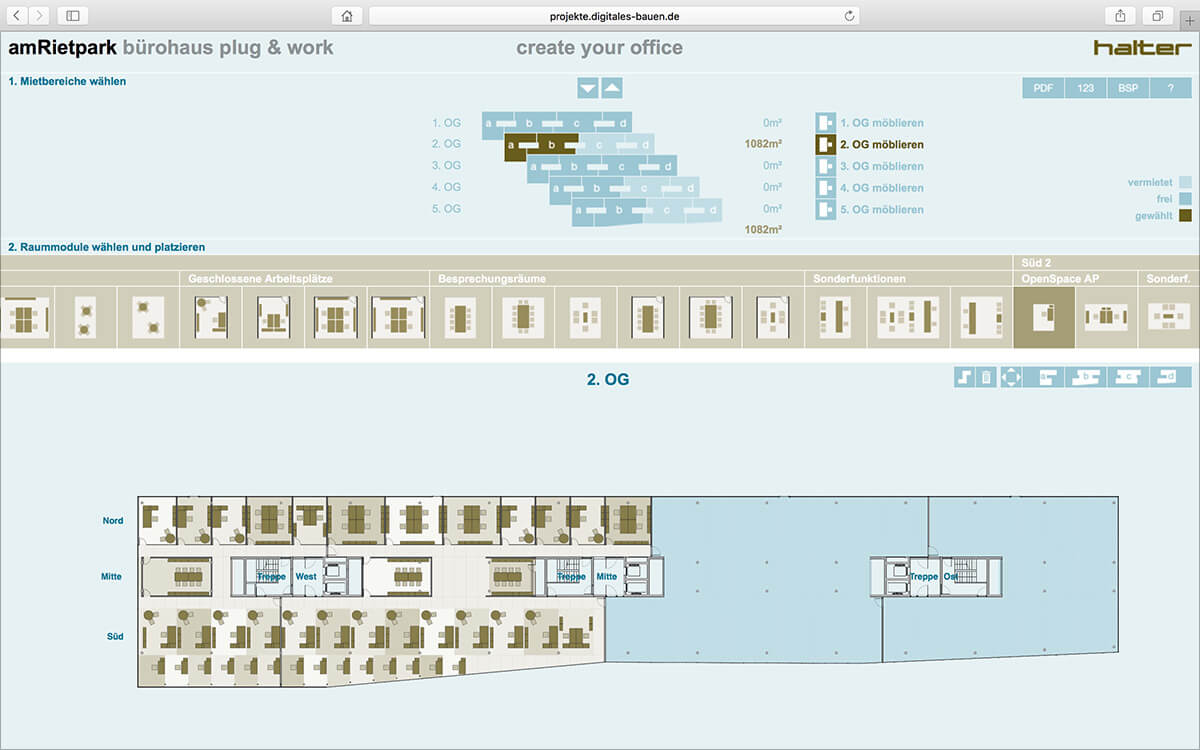
Task: Select zone 'd' icon in floor plan toolbar
Action: point(1168,377)
